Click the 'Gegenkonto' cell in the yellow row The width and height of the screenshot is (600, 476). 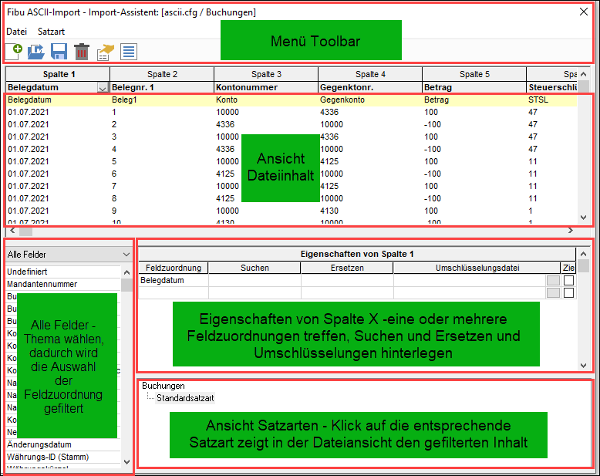pyautogui.click(x=342, y=100)
